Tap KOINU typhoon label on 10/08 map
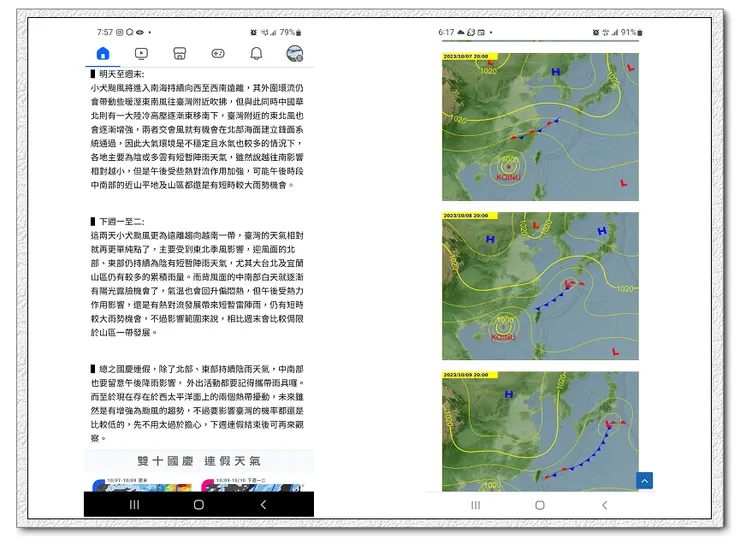This screenshot has height=545, width=740. click(x=503, y=337)
